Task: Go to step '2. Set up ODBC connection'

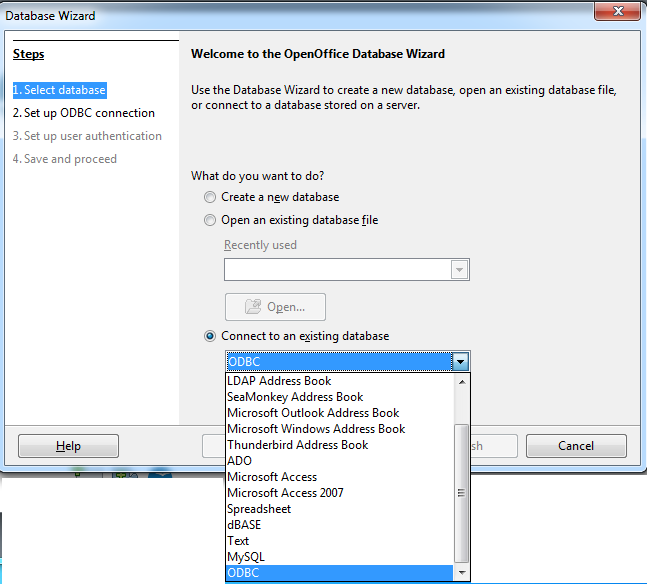Action: pos(84,113)
